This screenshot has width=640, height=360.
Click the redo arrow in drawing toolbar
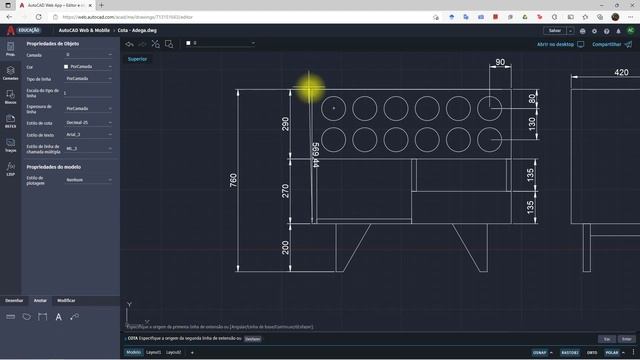142,44
